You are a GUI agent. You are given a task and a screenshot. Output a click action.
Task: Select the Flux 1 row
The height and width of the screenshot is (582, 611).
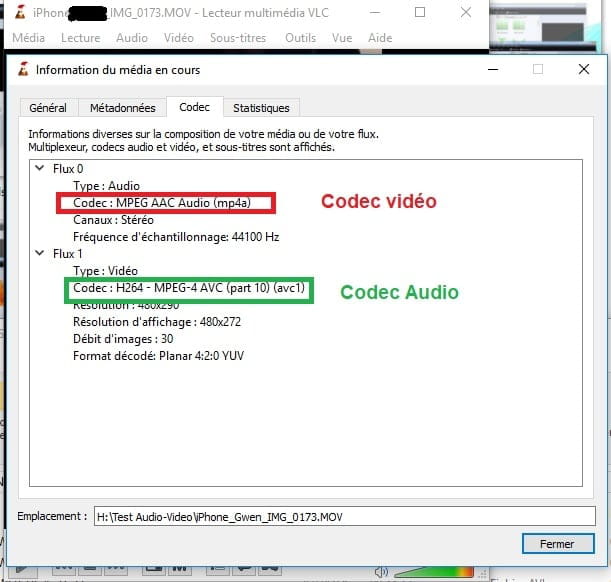click(68, 254)
